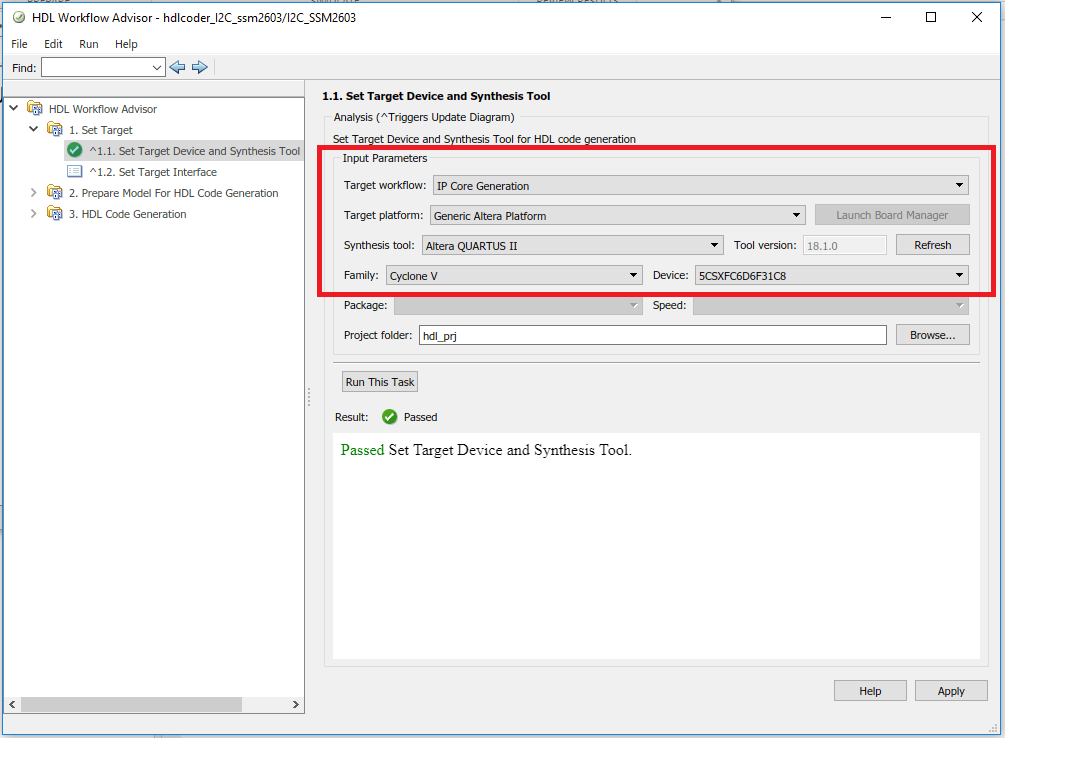Image resolution: width=1087 pixels, height=775 pixels.
Task: Click the 'Passed' text beside Result label
Action: coord(420,417)
